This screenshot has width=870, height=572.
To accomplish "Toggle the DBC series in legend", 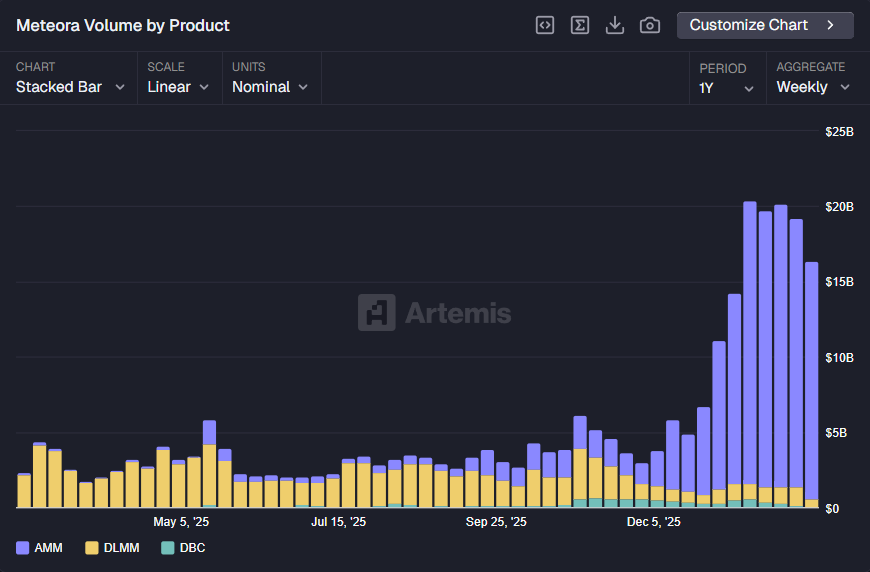I will 184,548.
